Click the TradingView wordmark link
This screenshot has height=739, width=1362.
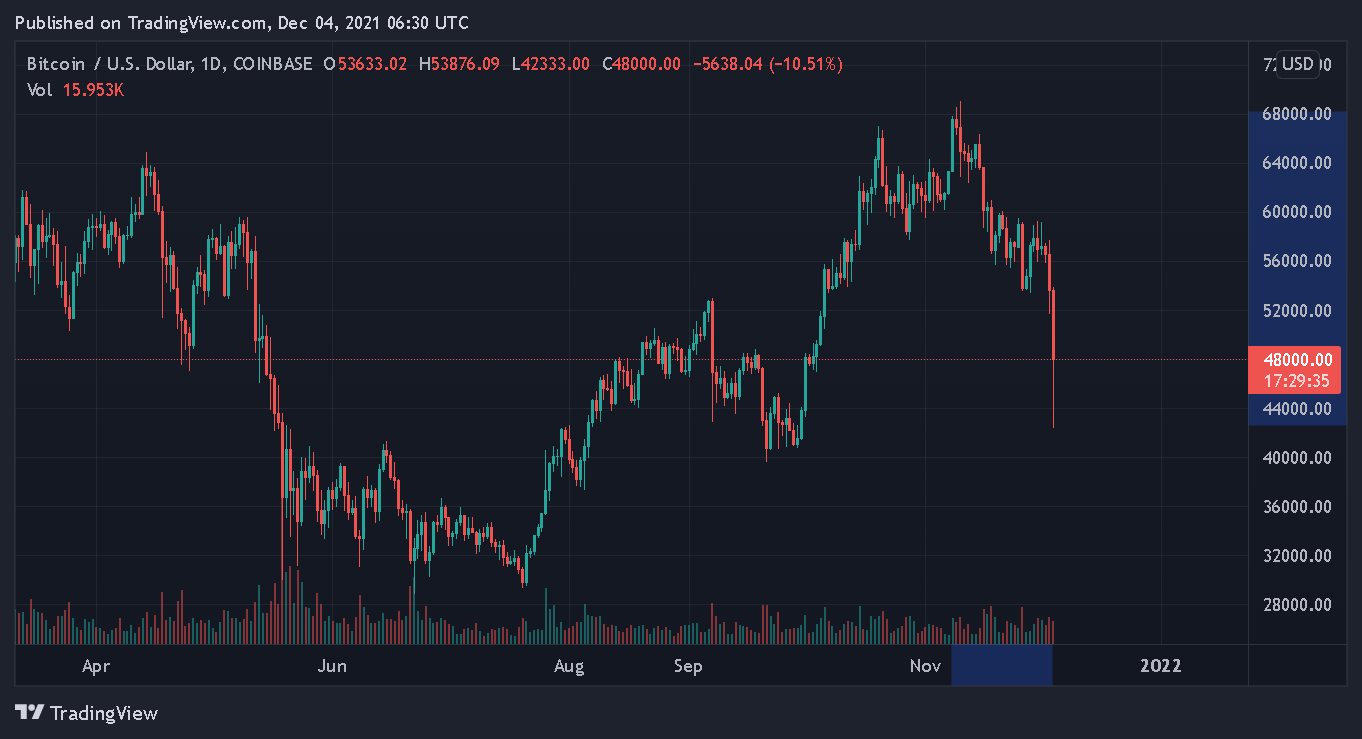pos(104,713)
